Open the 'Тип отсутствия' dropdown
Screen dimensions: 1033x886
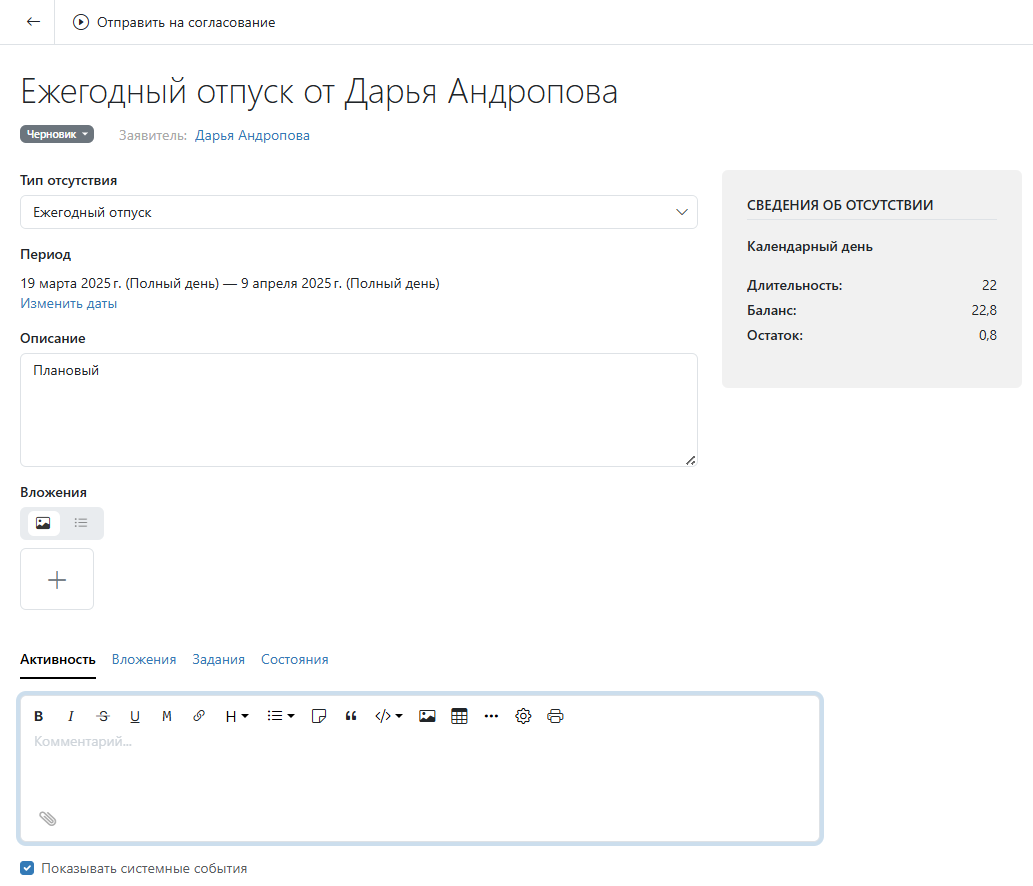point(682,212)
